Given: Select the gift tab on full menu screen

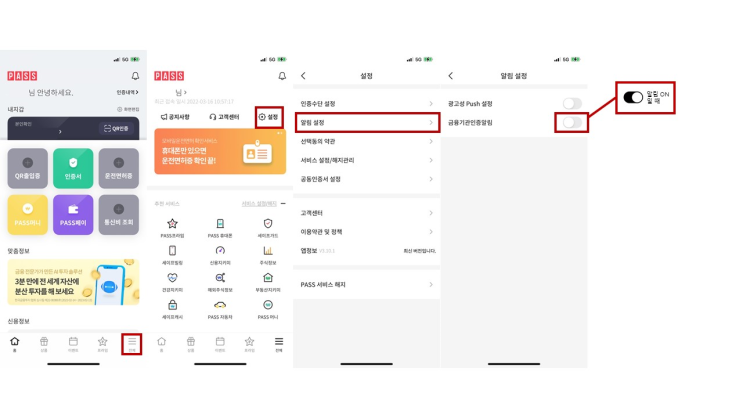Looking at the screenshot, I should click(x=191, y=344).
